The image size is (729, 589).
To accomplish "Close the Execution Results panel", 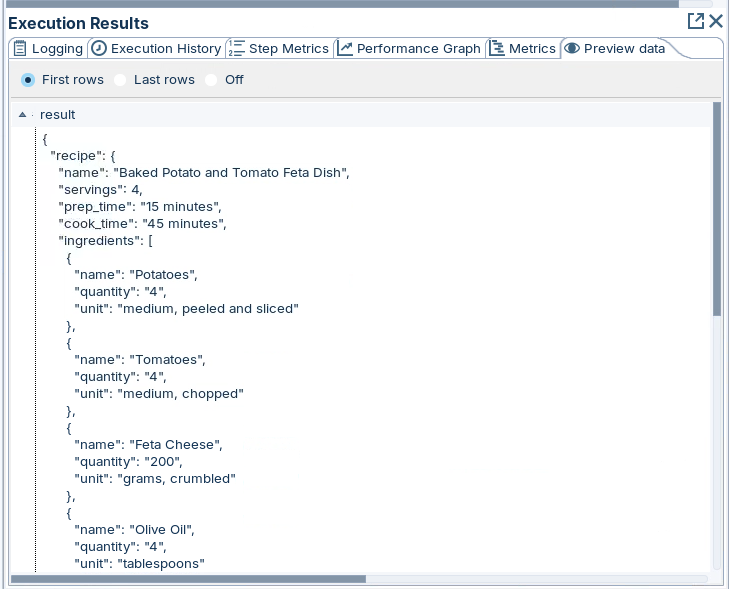I will pos(716,21).
